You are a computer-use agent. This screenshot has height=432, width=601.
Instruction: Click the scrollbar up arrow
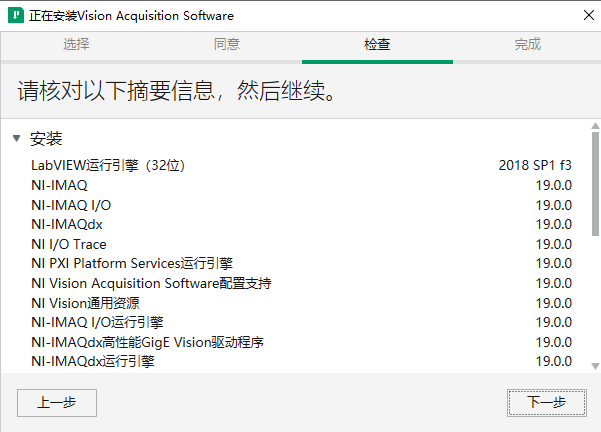click(x=595, y=126)
